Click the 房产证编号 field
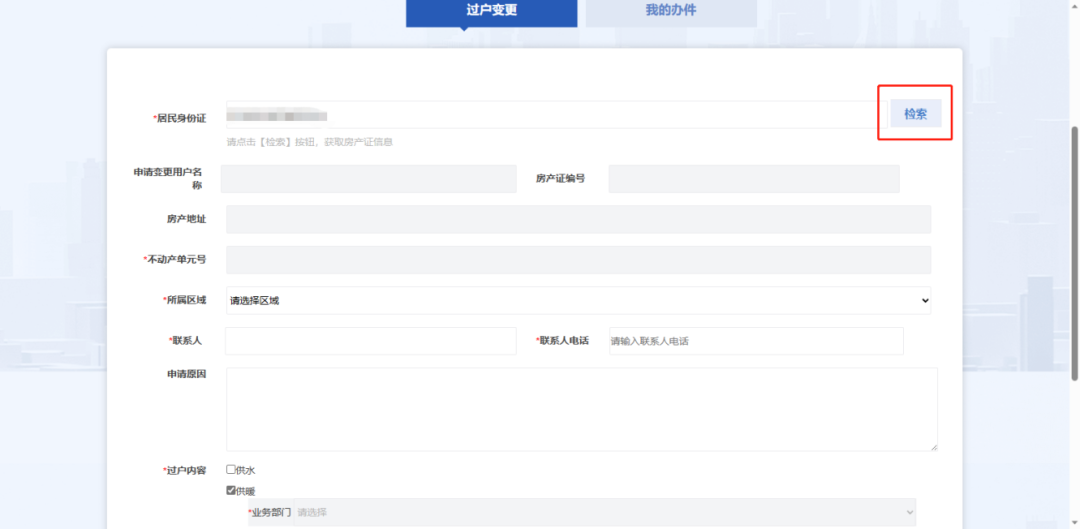Viewport: 1080px width, 529px height. click(753, 179)
